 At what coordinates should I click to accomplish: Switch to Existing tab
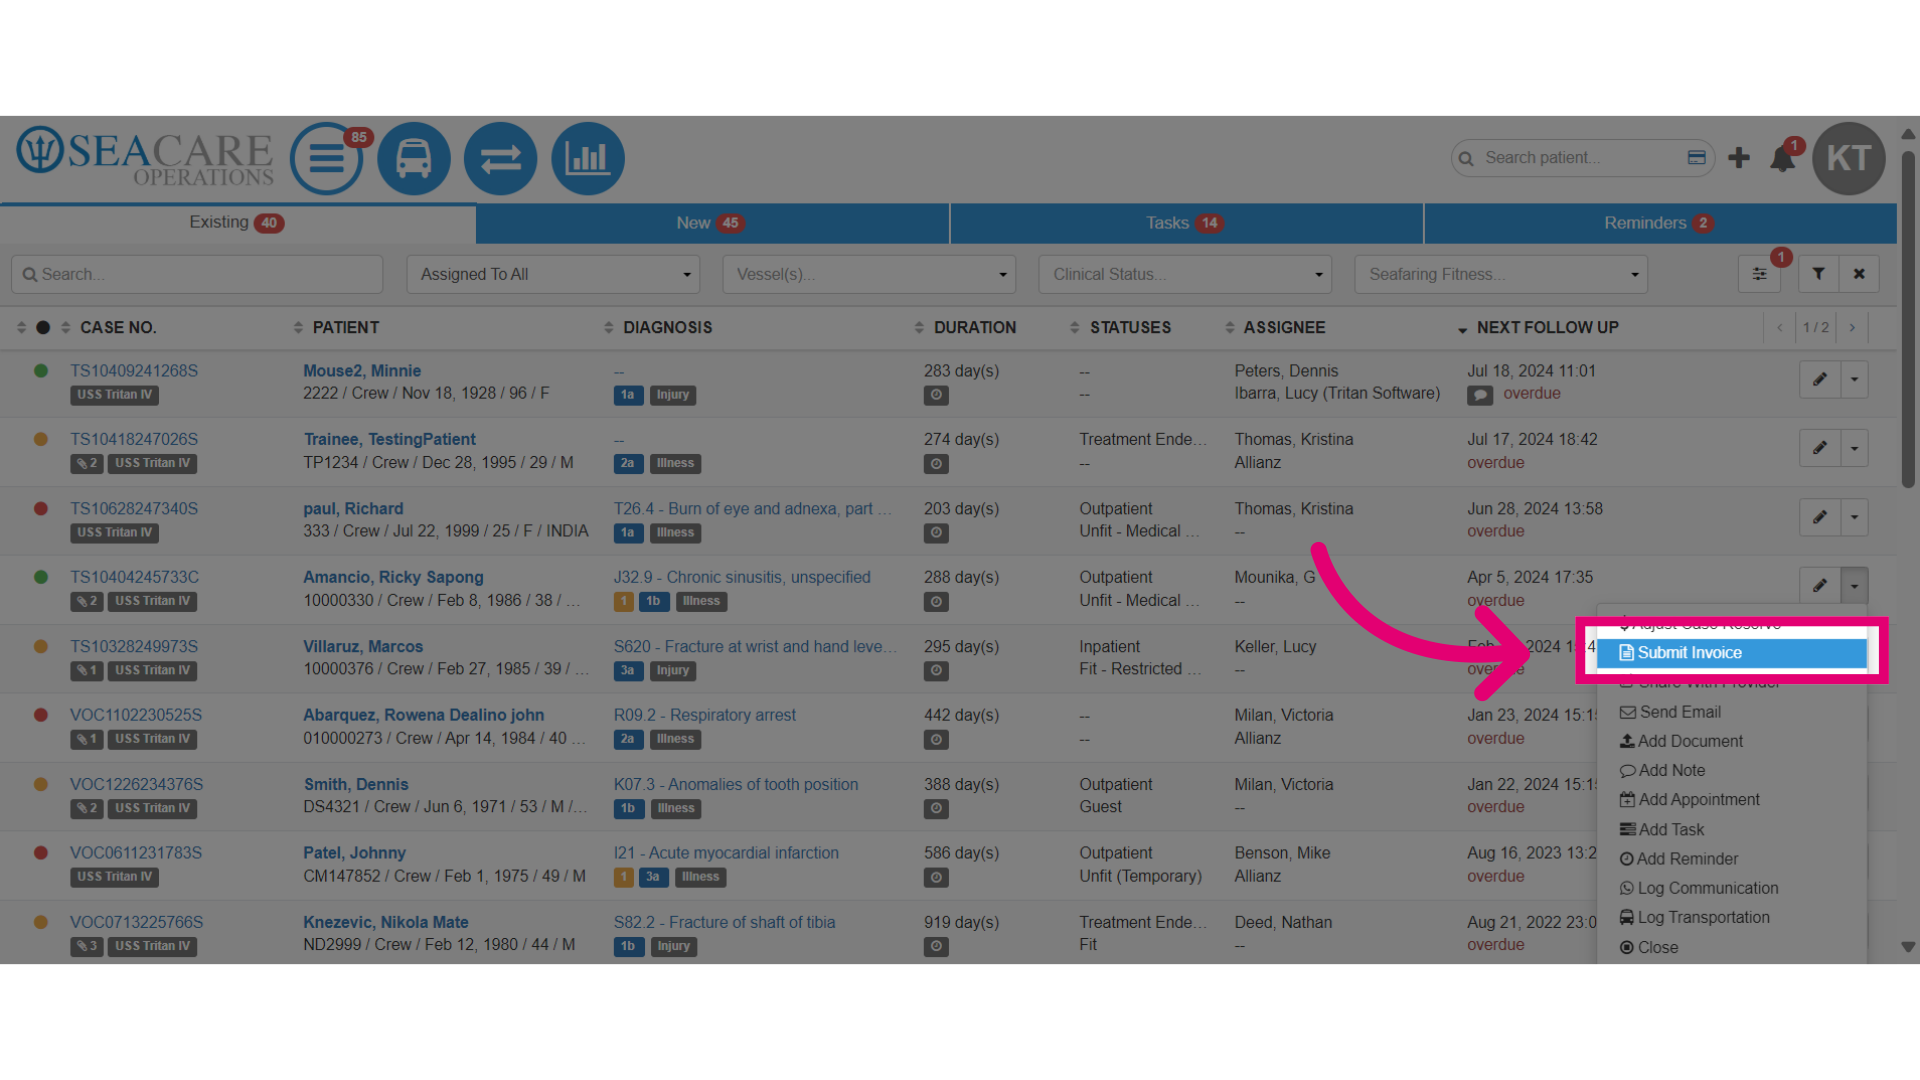click(x=238, y=223)
